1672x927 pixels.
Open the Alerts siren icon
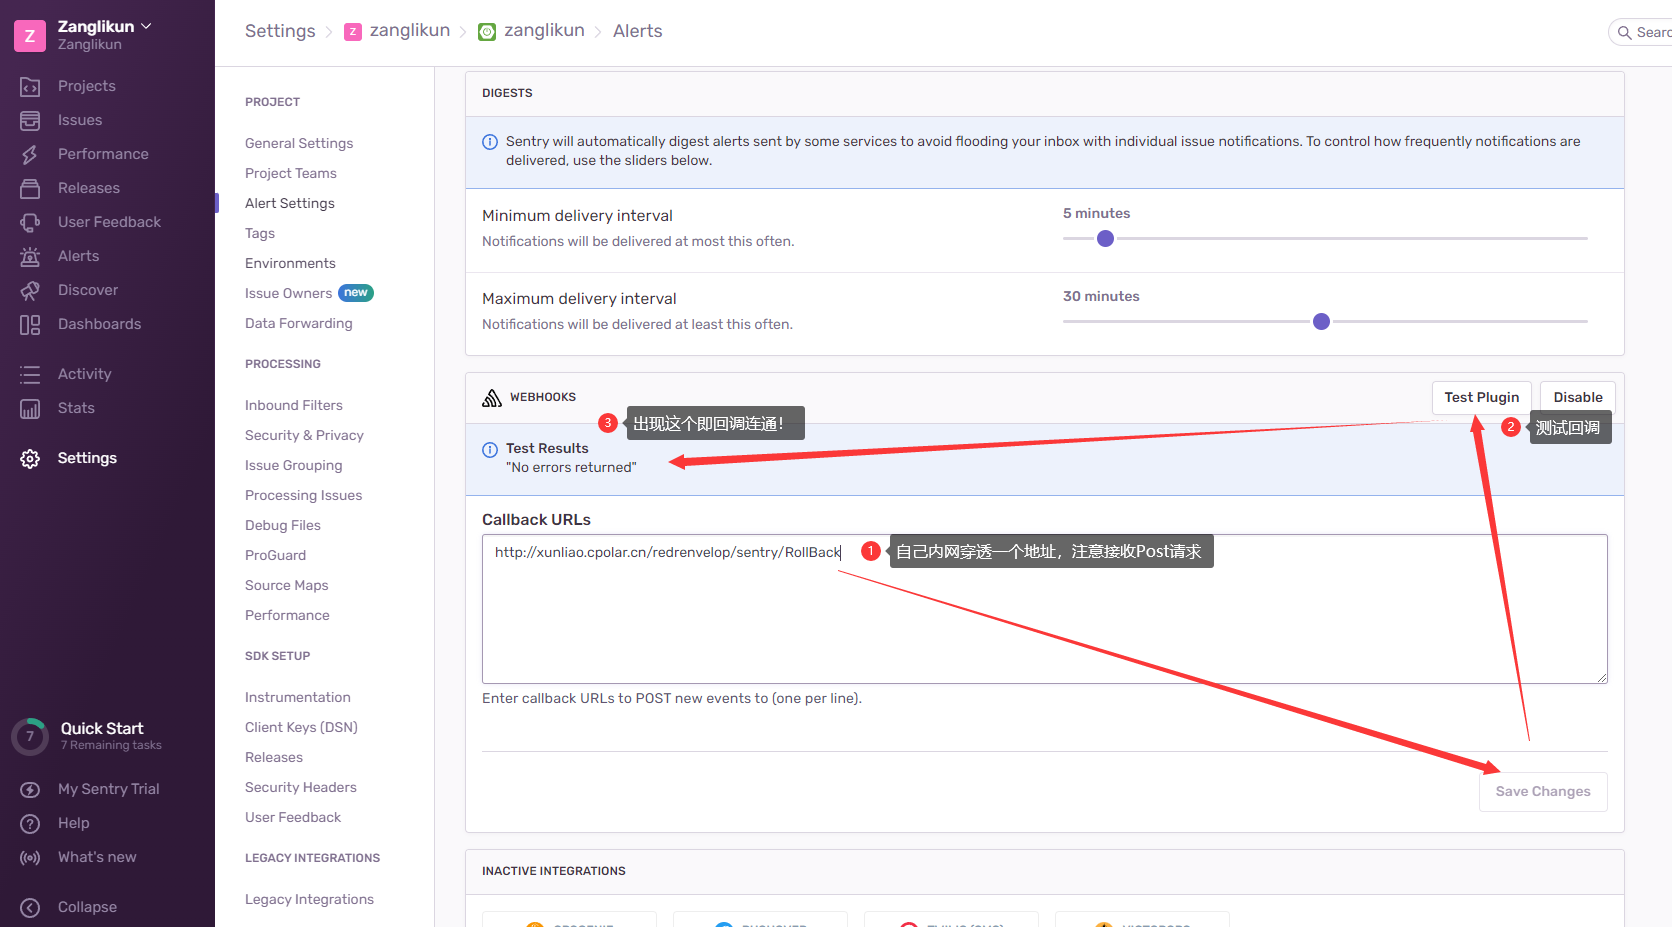pos(30,257)
